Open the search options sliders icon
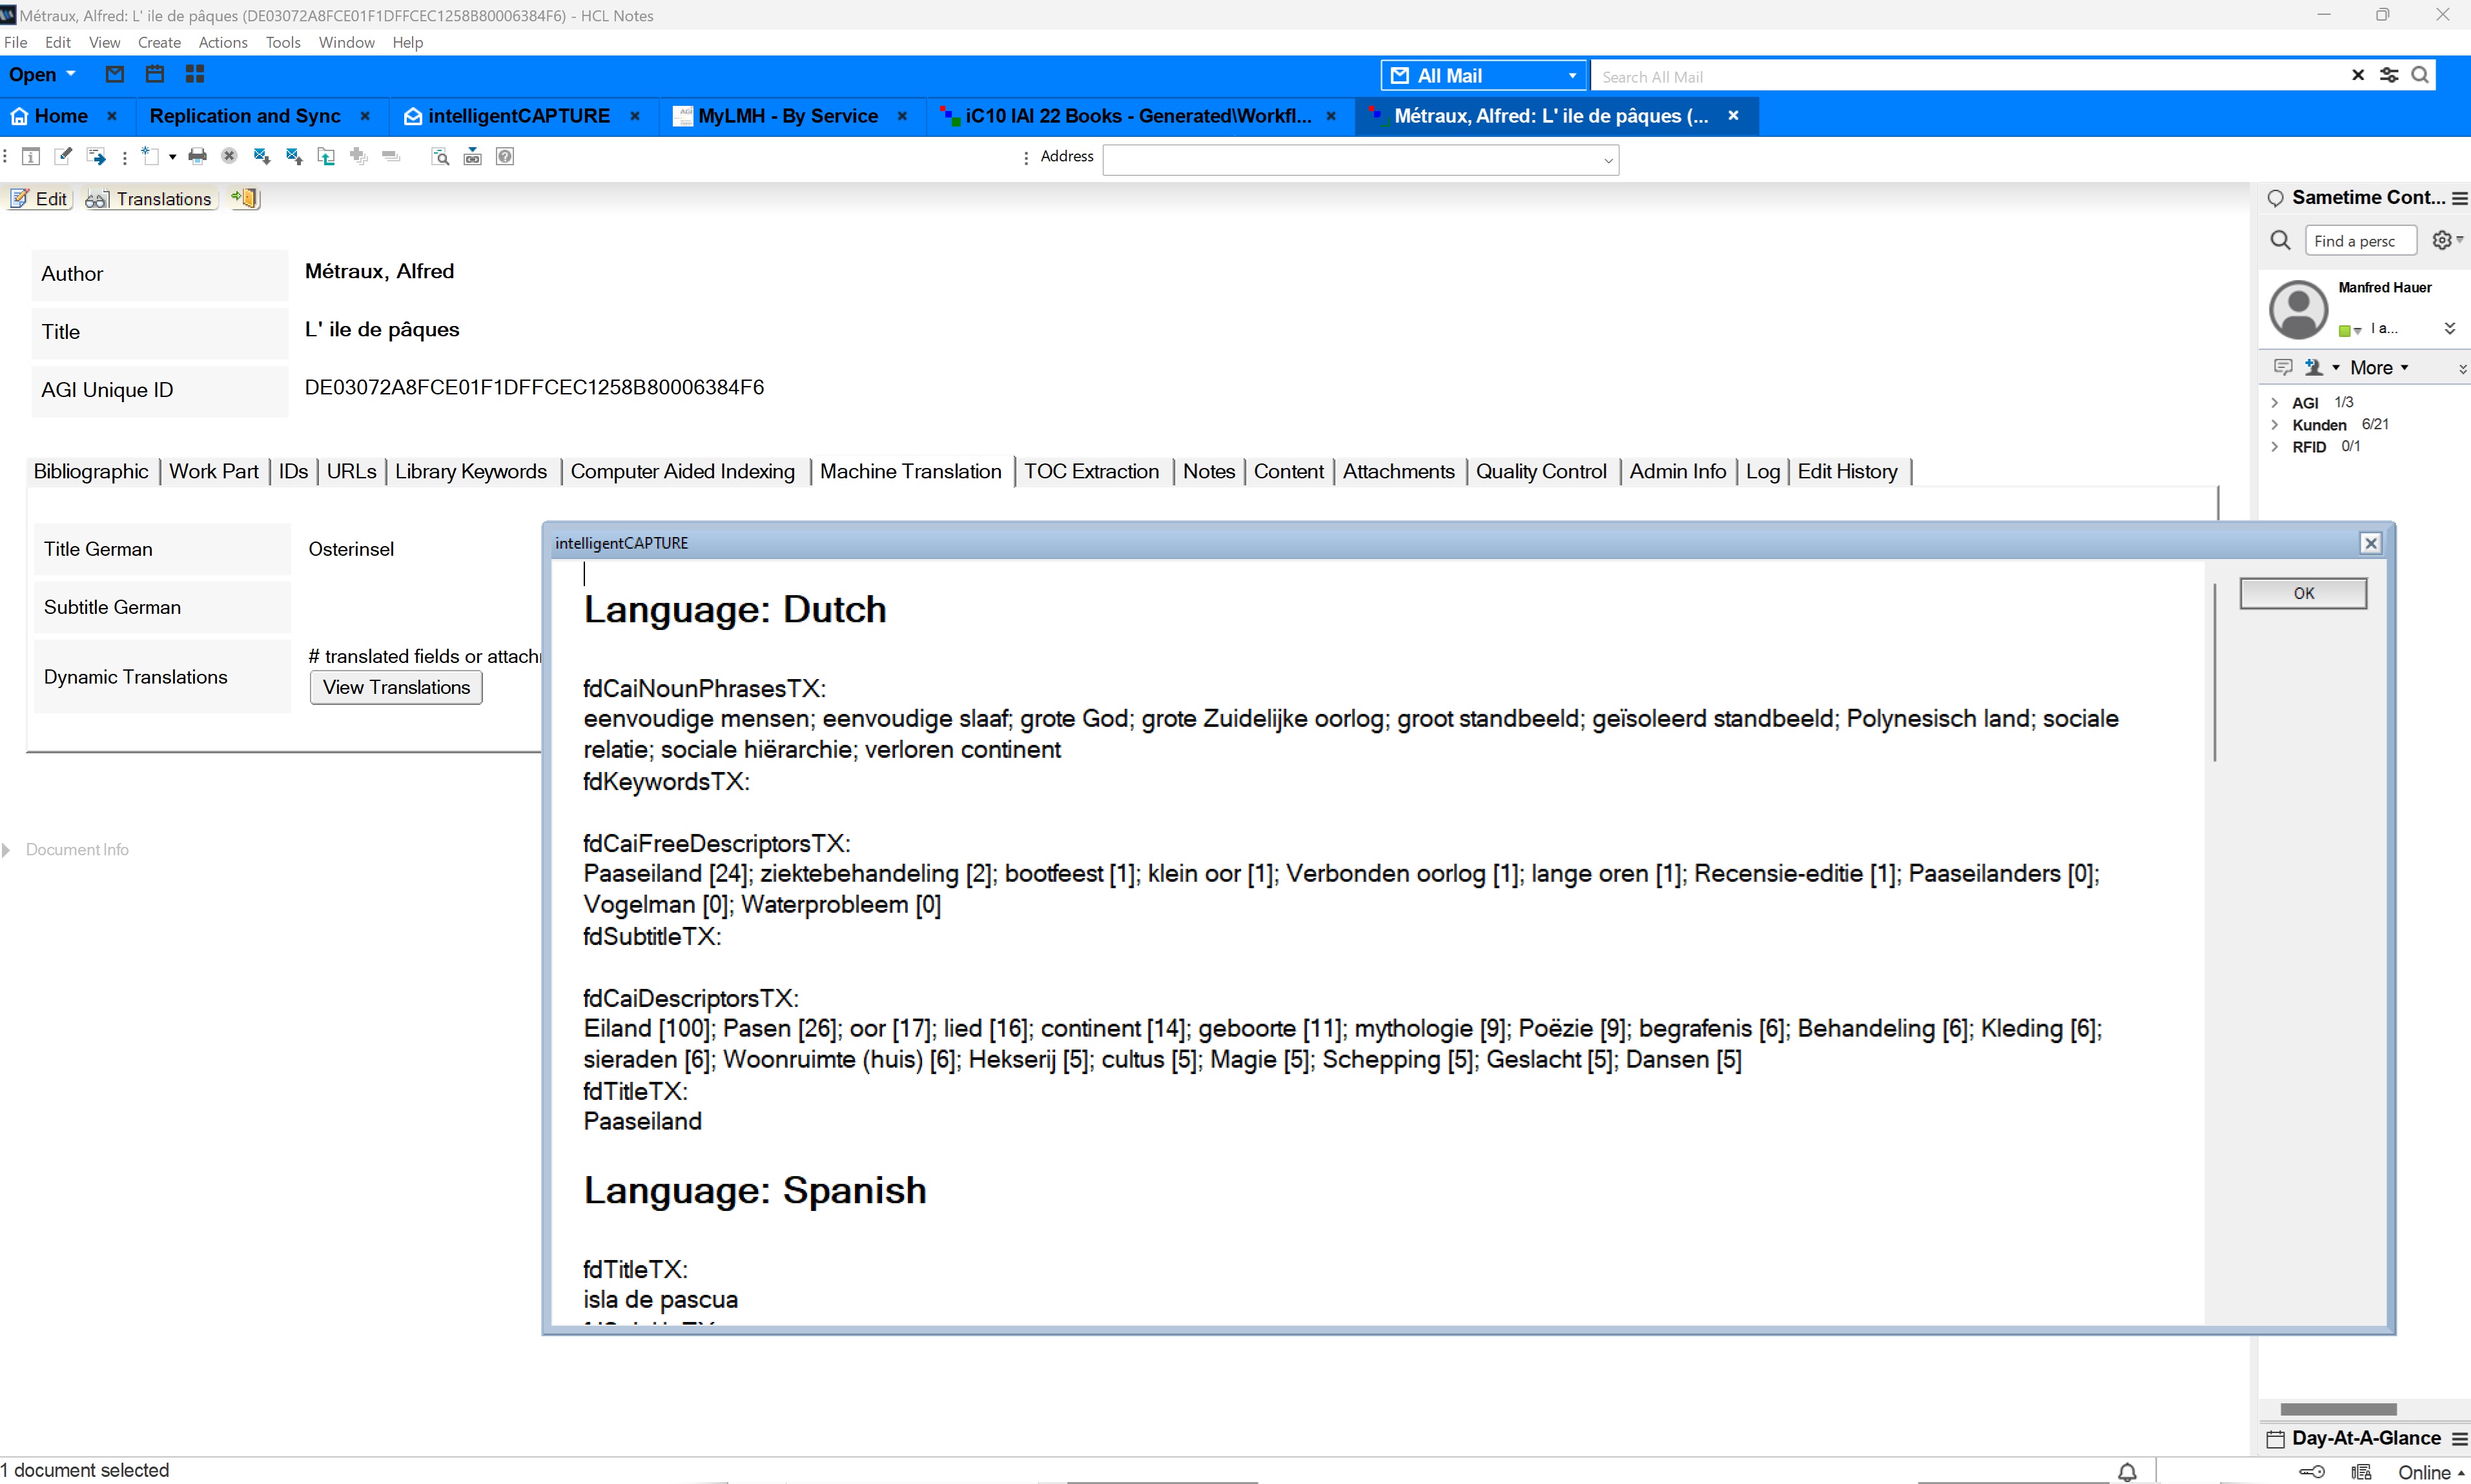 click(2389, 75)
